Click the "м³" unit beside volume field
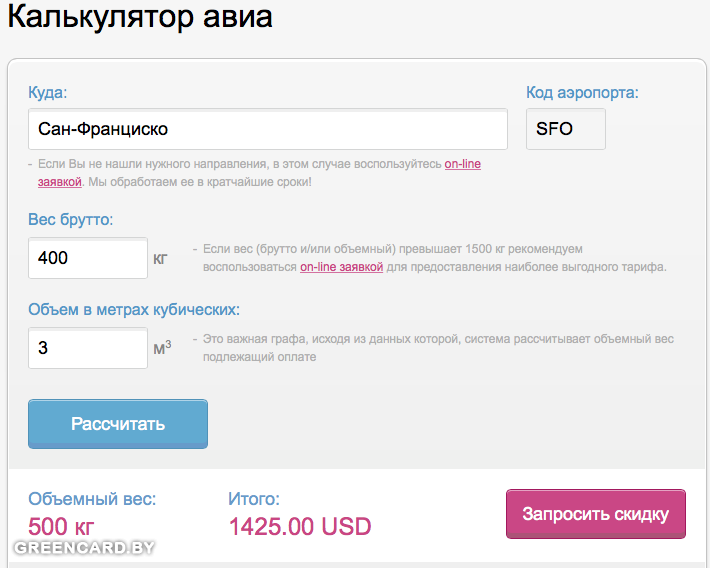The height and width of the screenshot is (568, 710). [161, 349]
